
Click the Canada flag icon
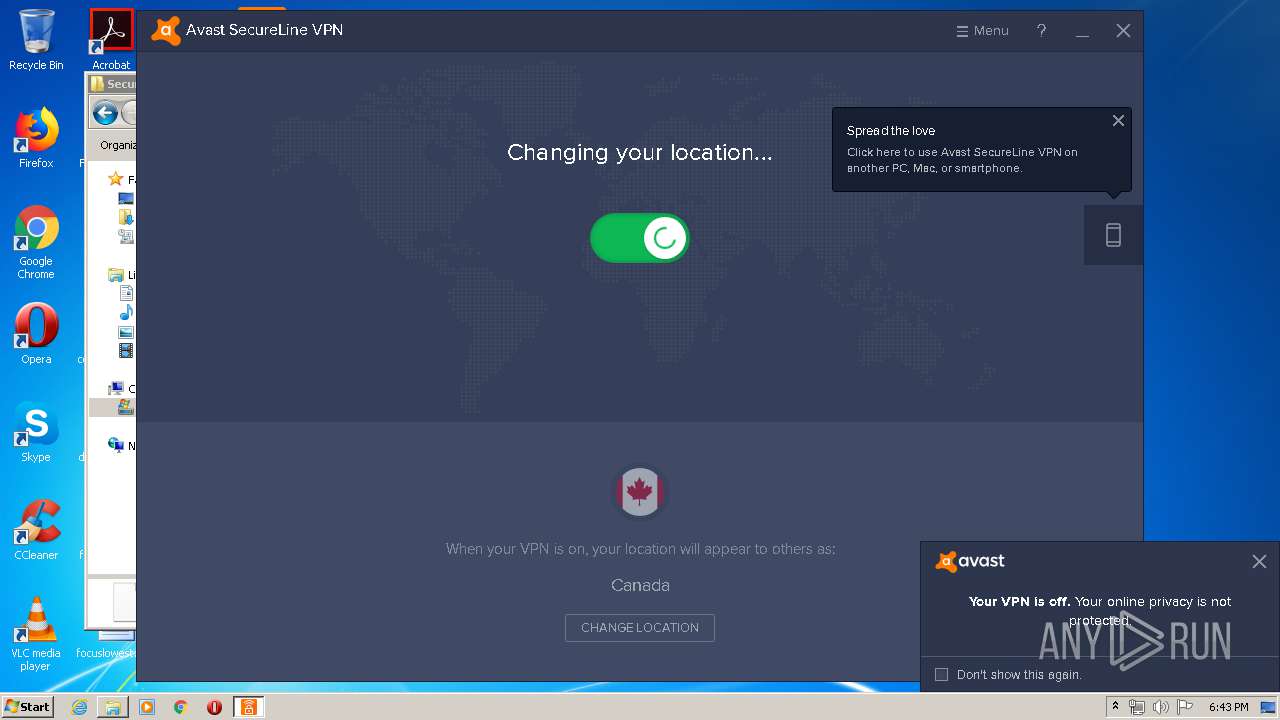click(x=640, y=492)
